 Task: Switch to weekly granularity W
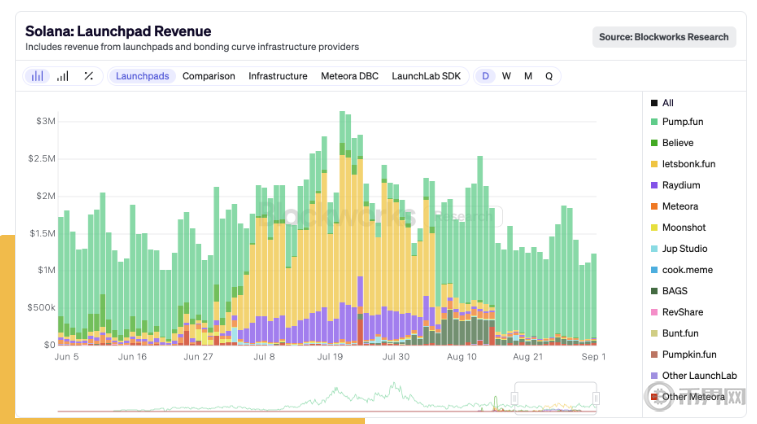click(507, 76)
